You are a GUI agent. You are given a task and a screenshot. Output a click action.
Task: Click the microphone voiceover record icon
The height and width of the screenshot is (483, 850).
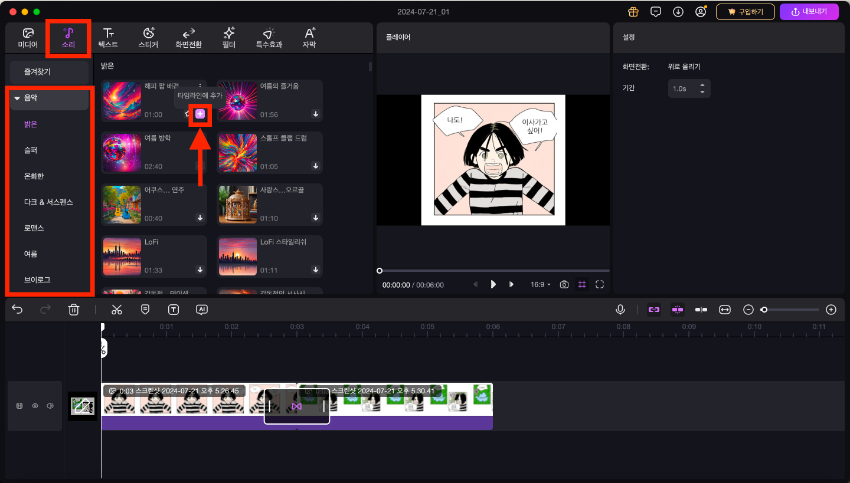click(620, 310)
